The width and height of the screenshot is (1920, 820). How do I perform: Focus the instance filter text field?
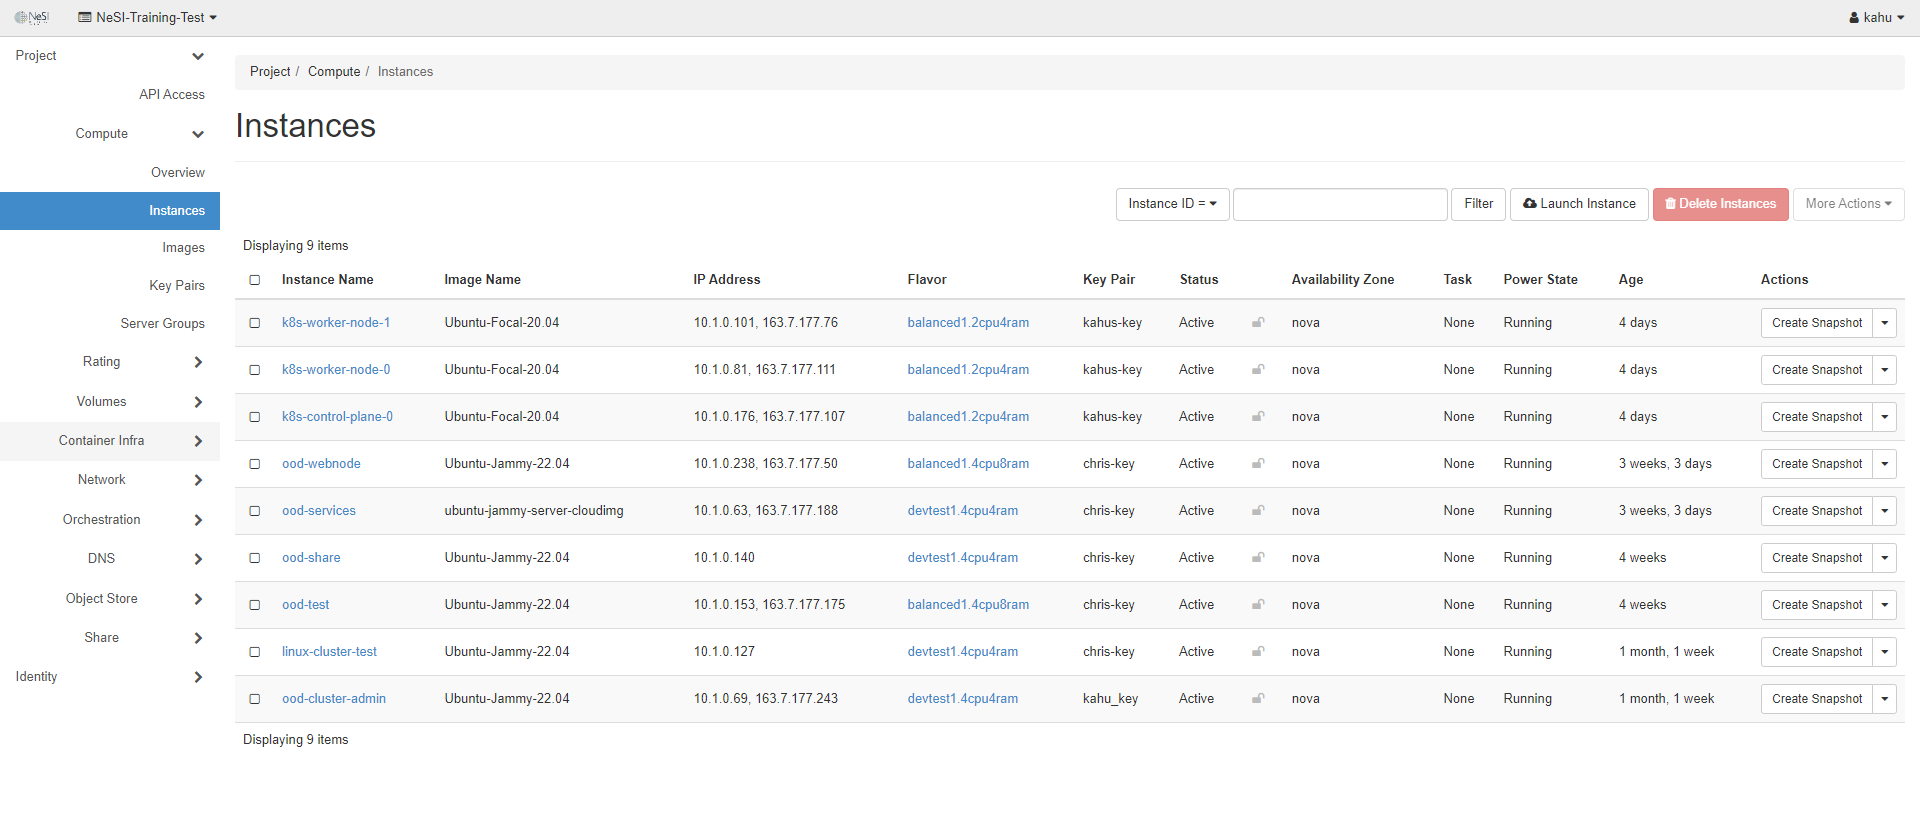point(1339,204)
